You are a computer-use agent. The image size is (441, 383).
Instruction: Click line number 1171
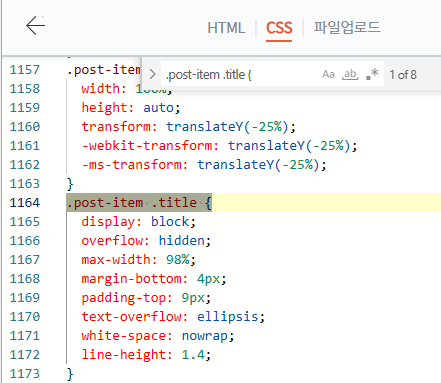click(x=25, y=336)
